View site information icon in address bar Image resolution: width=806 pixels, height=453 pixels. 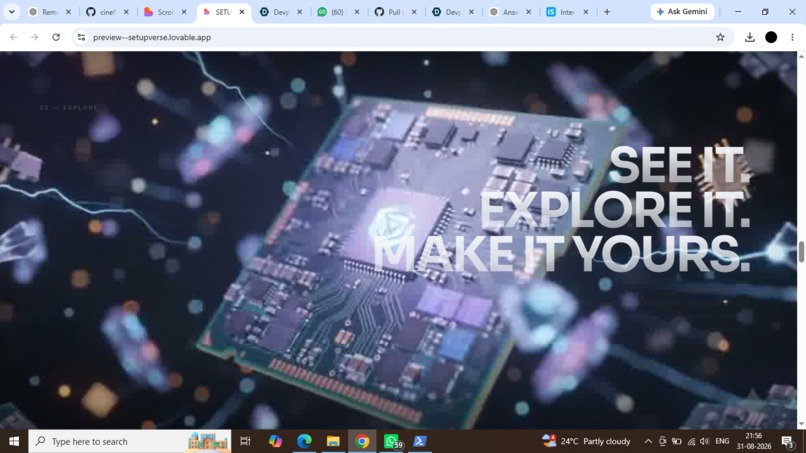tap(81, 37)
